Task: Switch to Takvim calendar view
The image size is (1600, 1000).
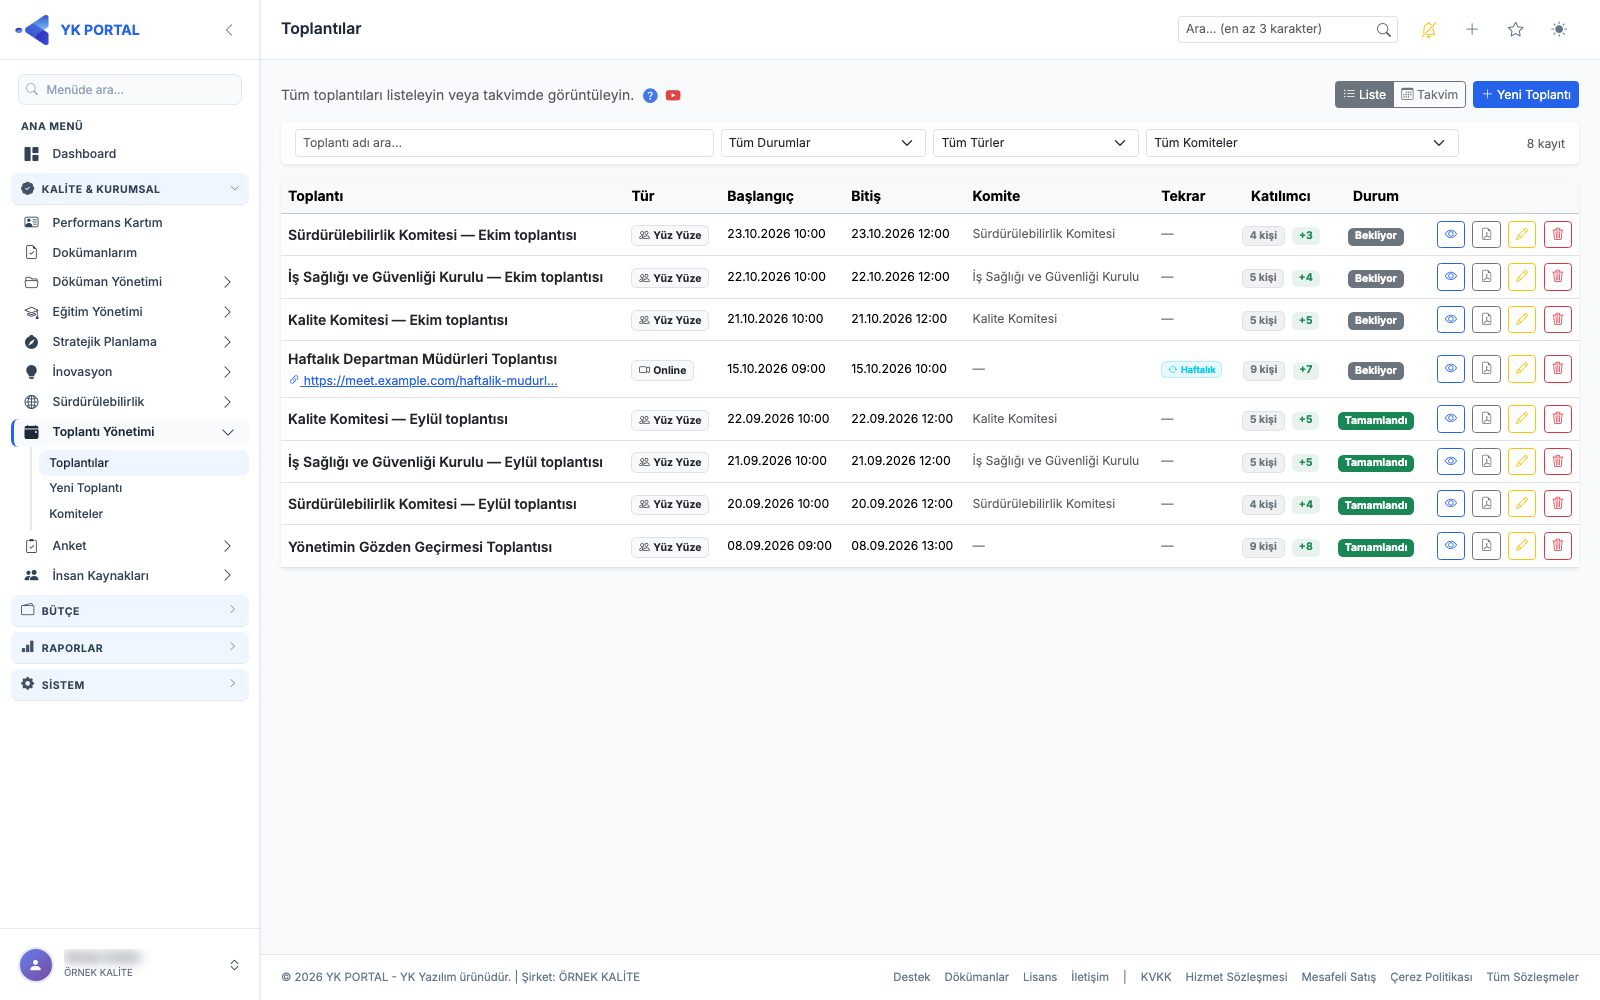Action: point(1430,95)
